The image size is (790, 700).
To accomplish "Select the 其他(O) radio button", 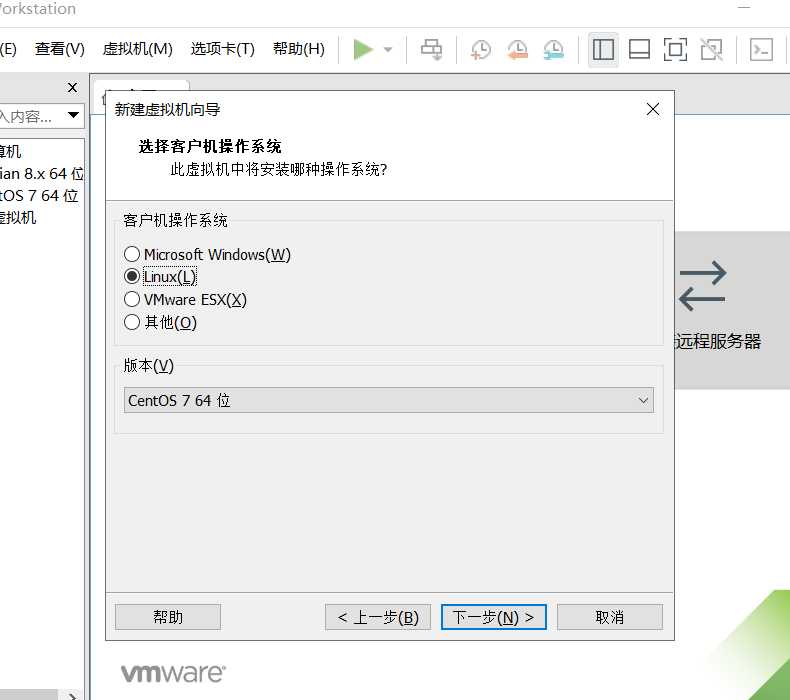I will click(x=132, y=322).
